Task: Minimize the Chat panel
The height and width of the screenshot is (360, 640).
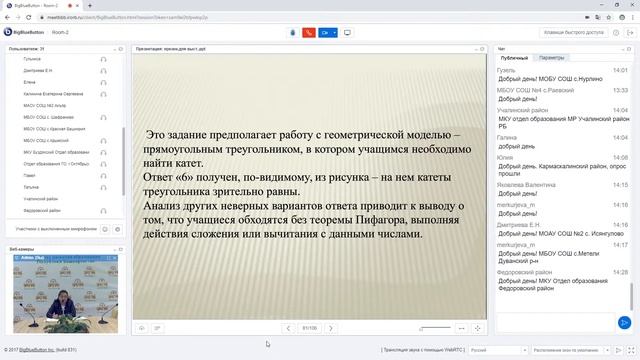Action: 623,49
